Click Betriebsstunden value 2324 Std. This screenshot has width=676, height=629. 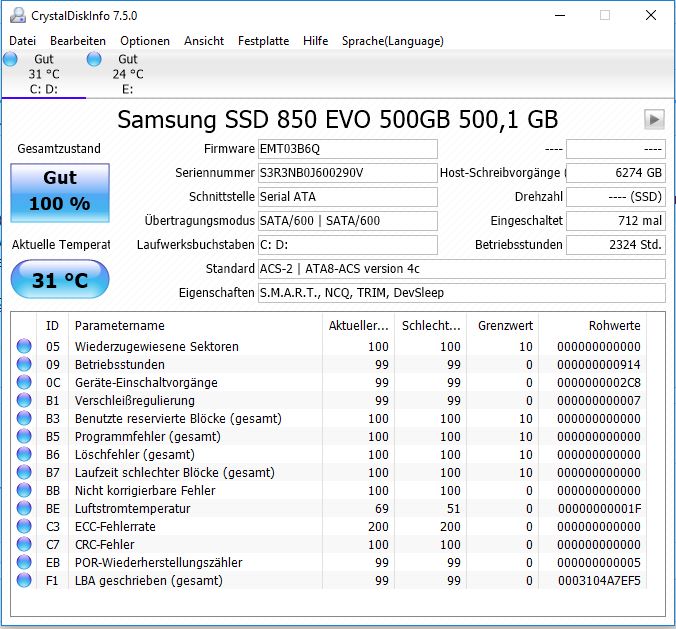[616, 245]
